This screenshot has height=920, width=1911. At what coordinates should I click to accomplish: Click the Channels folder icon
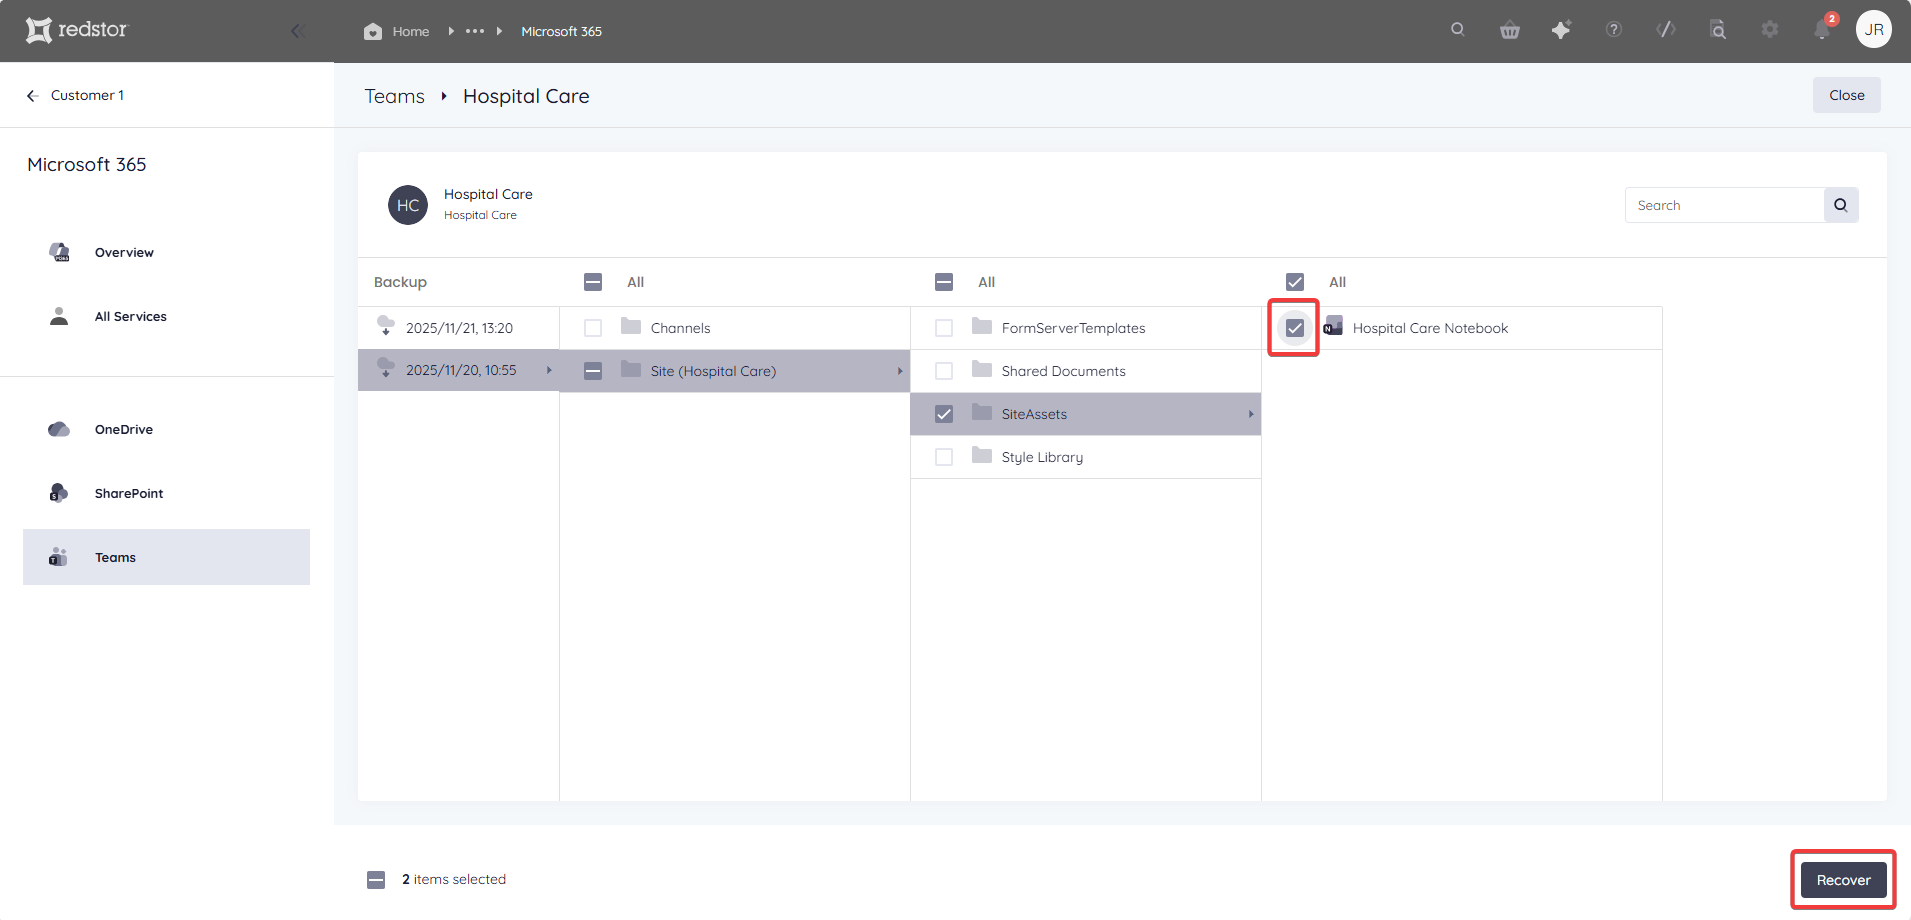tap(631, 326)
